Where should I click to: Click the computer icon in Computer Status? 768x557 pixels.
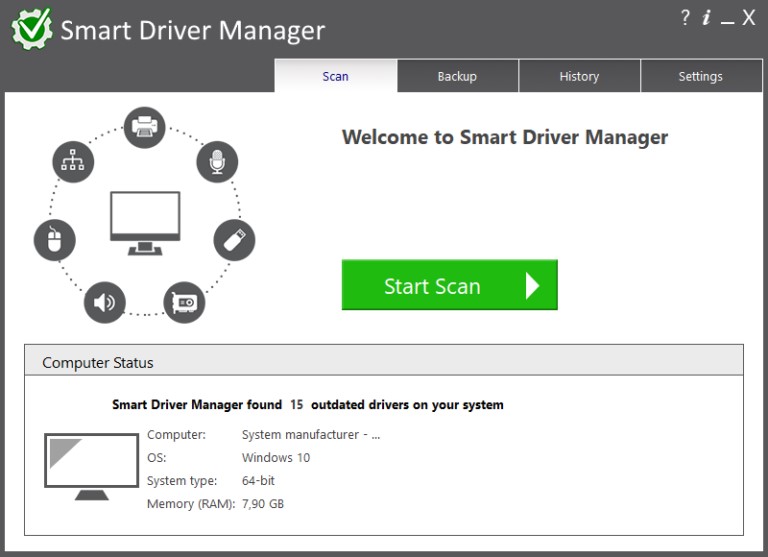[x=92, y=466]
